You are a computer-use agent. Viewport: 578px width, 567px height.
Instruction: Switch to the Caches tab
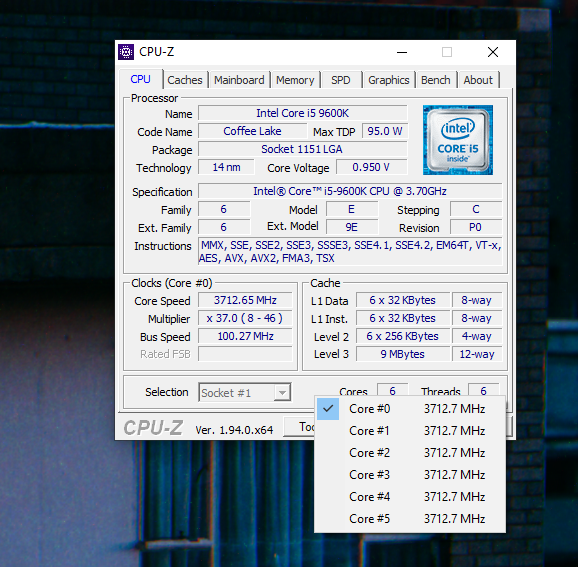click(x=185, y=80)
